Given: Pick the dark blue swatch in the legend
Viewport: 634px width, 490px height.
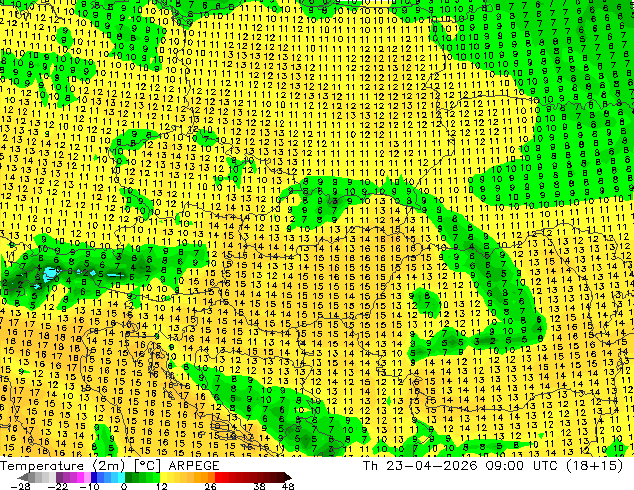Looking at the screenshot, I should point(94,477).
